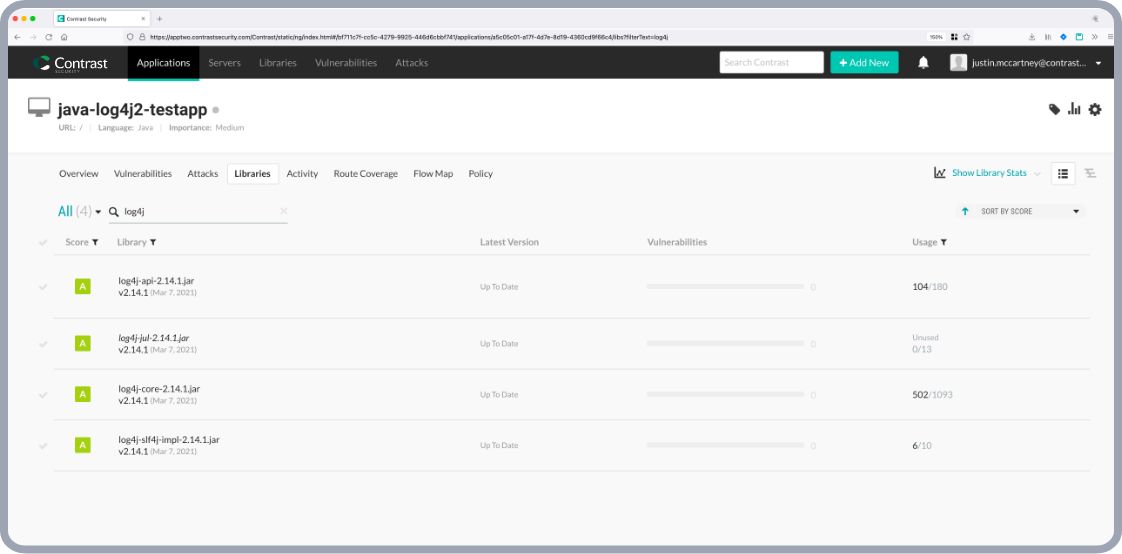Check the log4j-api-2.14.1.jar row
This screenshot has width=1122, height=554.
coord(43,287)
